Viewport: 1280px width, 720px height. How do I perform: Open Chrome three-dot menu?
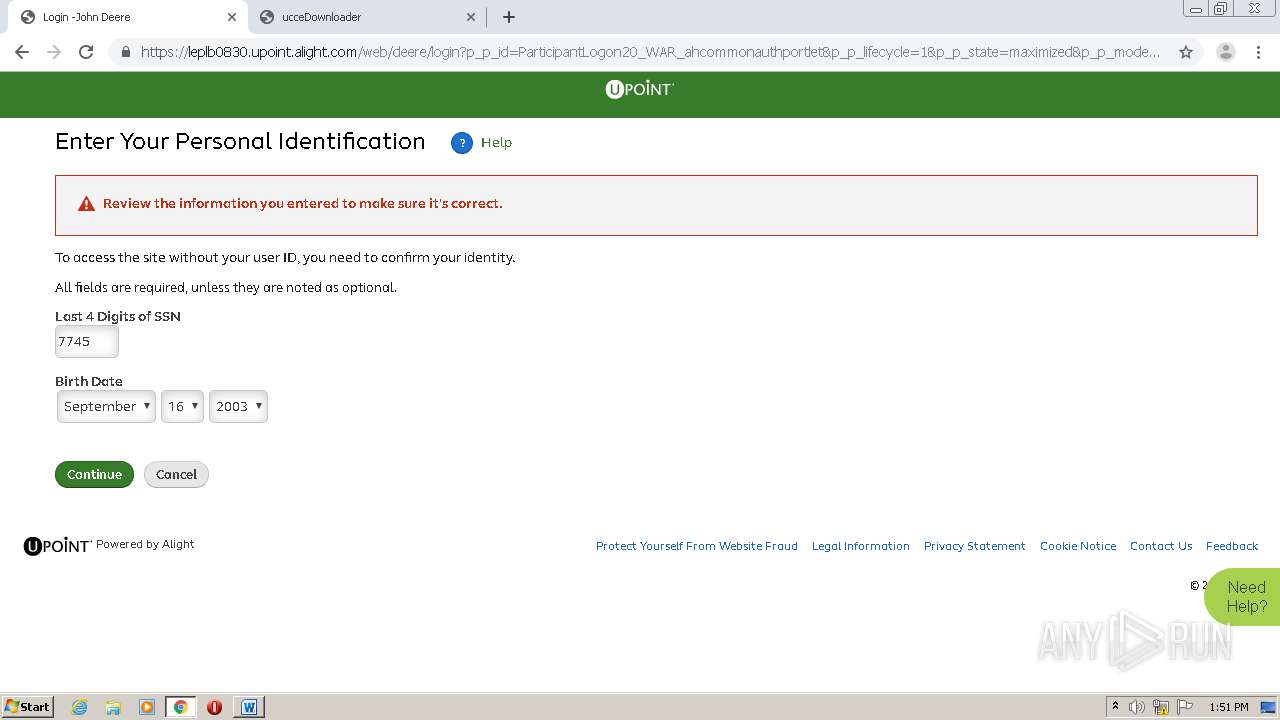coord(1259,52)
